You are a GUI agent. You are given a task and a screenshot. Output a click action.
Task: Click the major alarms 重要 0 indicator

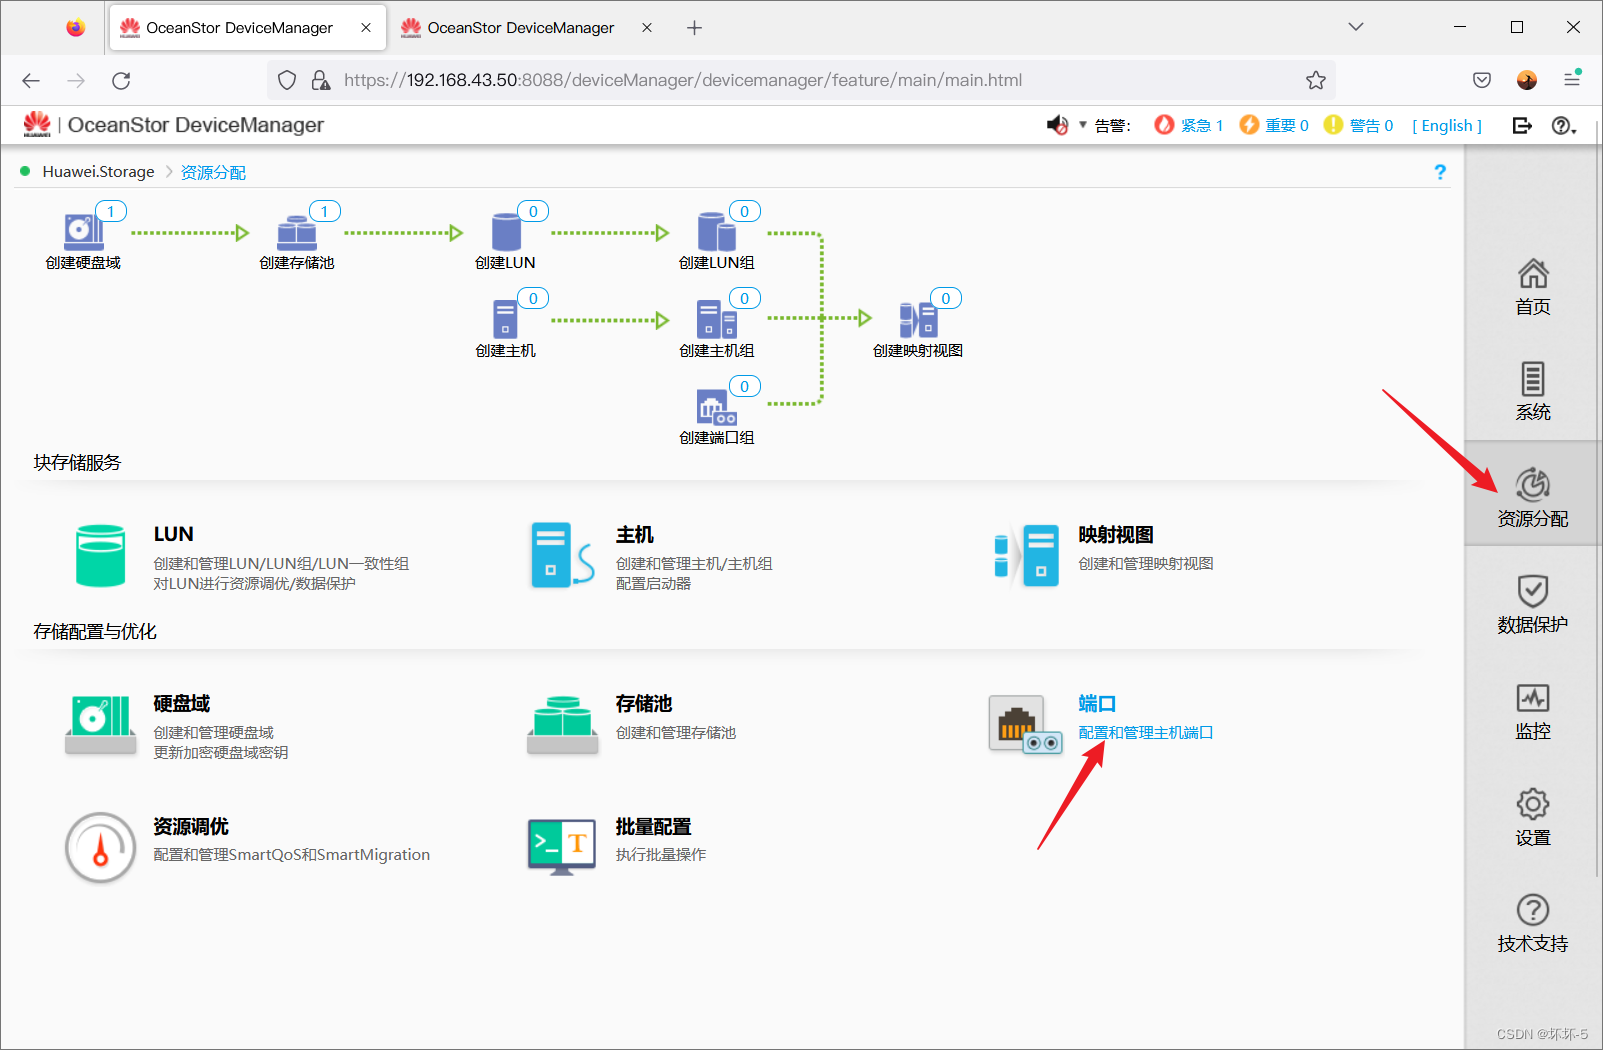(1274, 125)
